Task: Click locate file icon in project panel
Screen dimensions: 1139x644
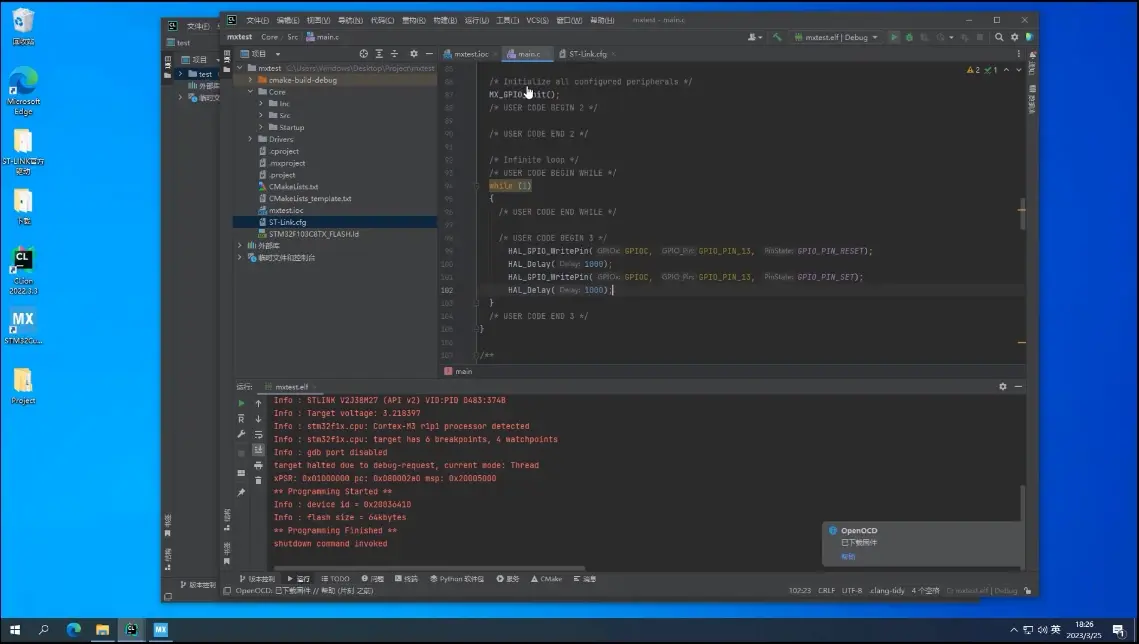Action: point(363,54)
